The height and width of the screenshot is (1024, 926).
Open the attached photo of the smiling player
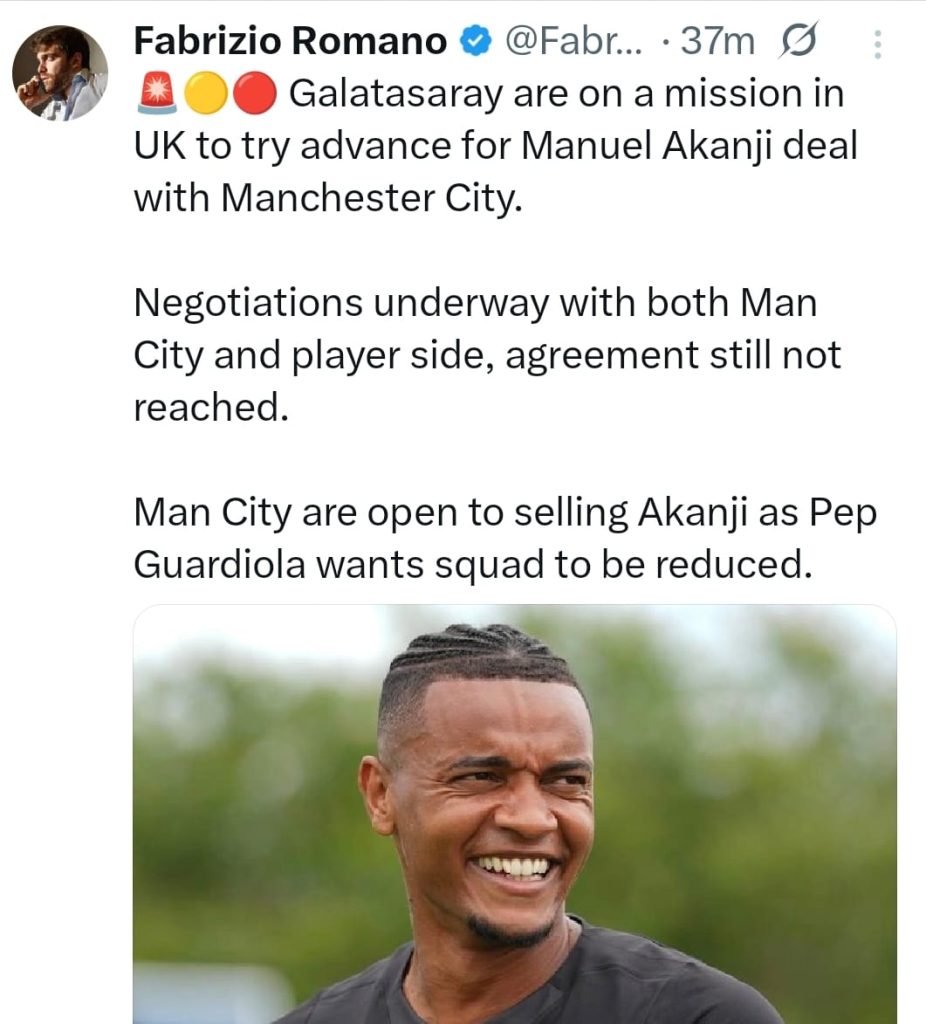(x=515, y=814)
